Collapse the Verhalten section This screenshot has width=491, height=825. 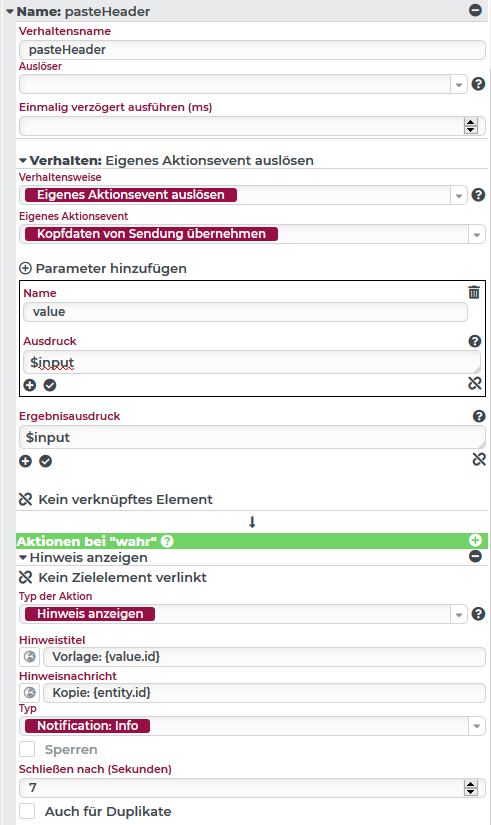click(x=23, y=160)
